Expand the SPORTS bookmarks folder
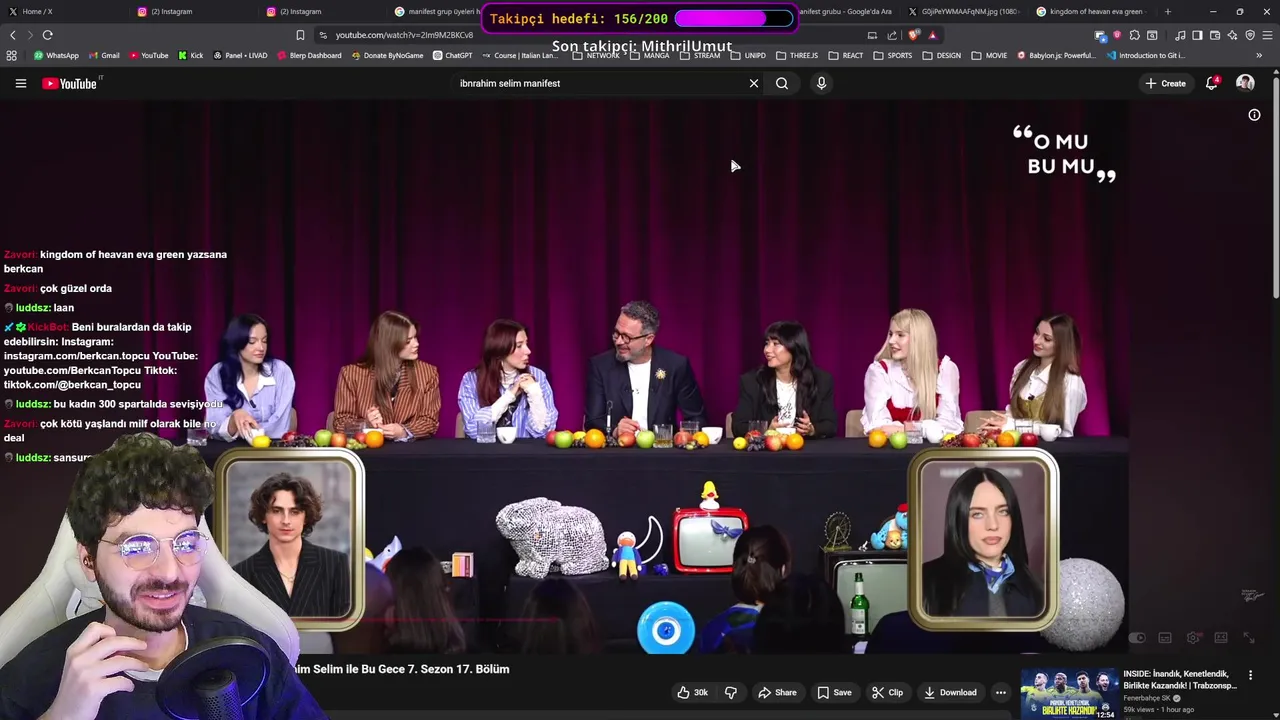Screen dimensions: 1280x720 893,55
